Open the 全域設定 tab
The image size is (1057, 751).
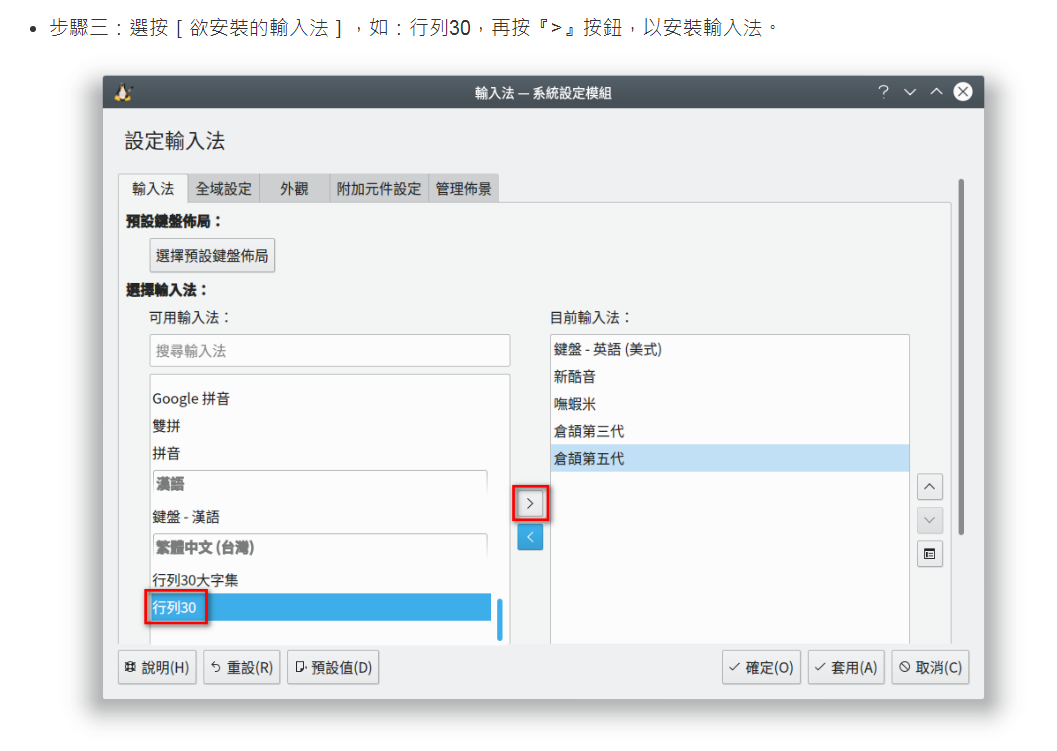[223, 189]
